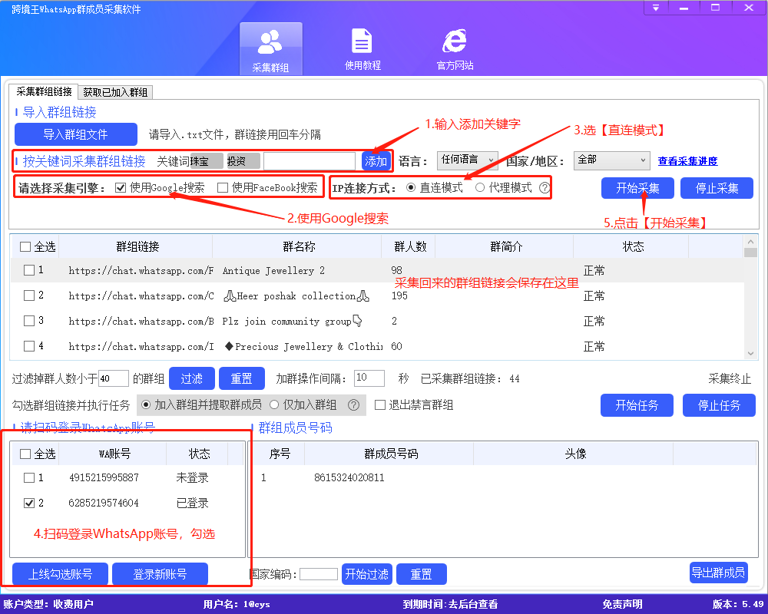Click the 未登录 status of account 1

coord(192,477)
